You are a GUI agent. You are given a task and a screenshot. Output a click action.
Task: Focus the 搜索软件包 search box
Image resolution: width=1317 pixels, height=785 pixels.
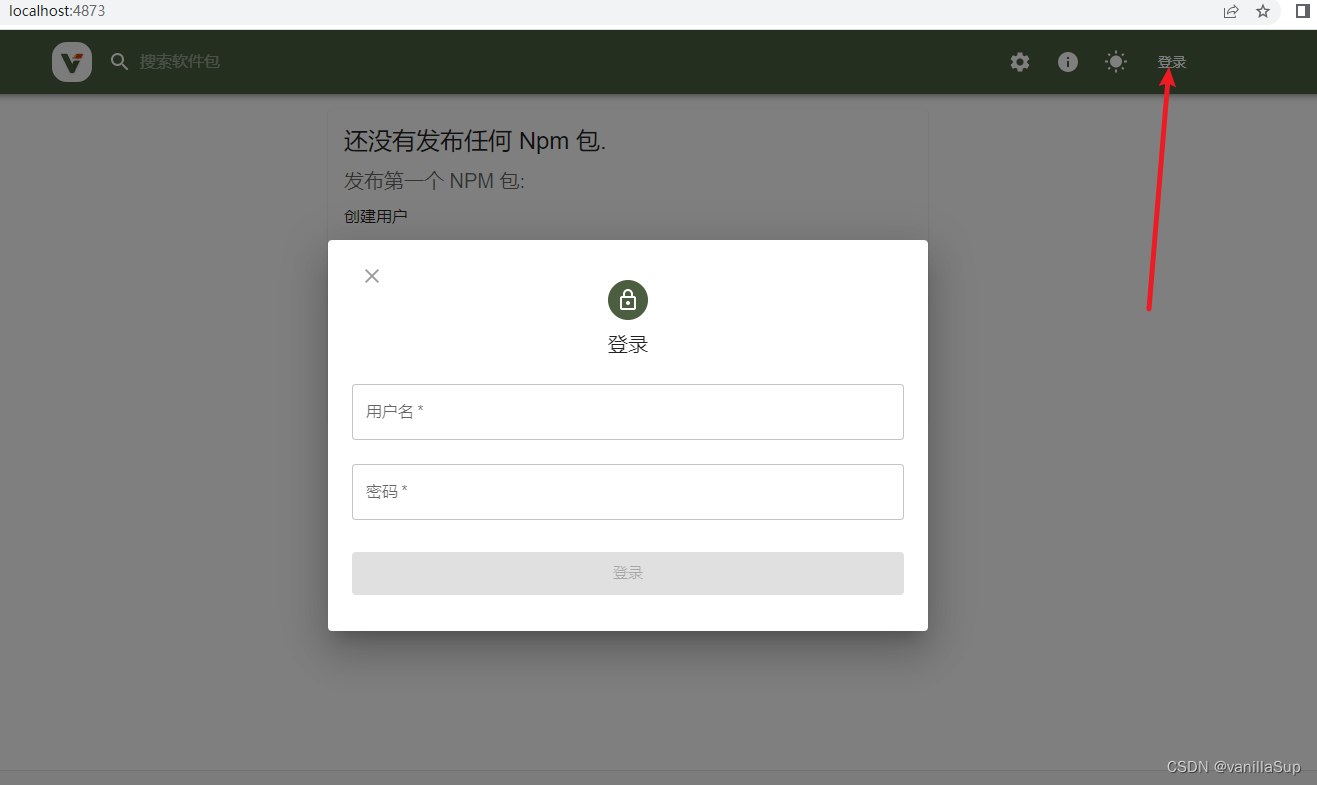(x=180, y=62)
